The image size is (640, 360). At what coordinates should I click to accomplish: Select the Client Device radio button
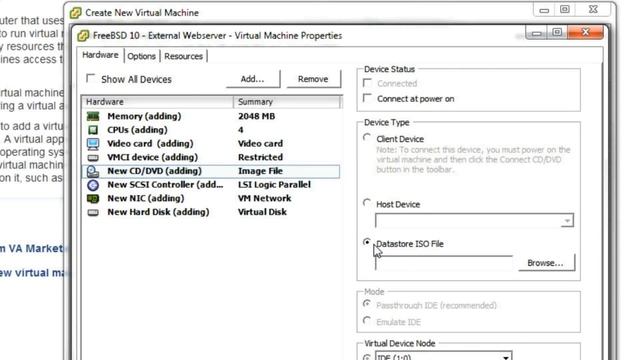(x=367, y=138)
